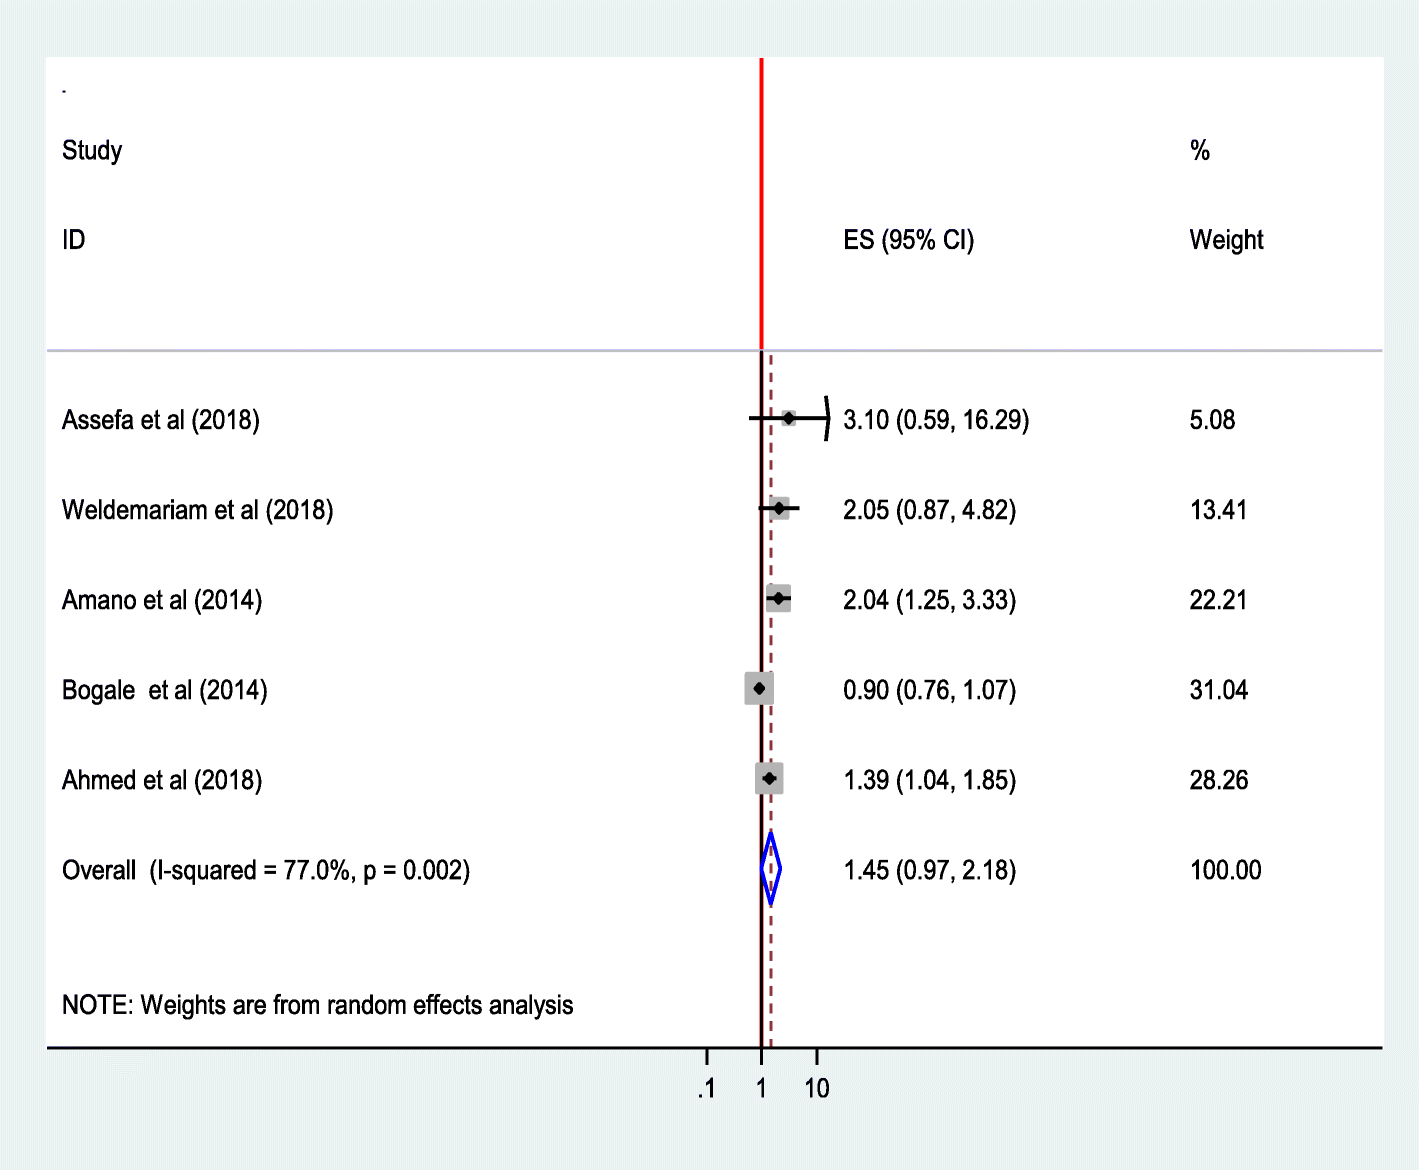Click the Assefa study point marker
Image resolution: width=1419 pixels, height=1170 pixels.
789,418
